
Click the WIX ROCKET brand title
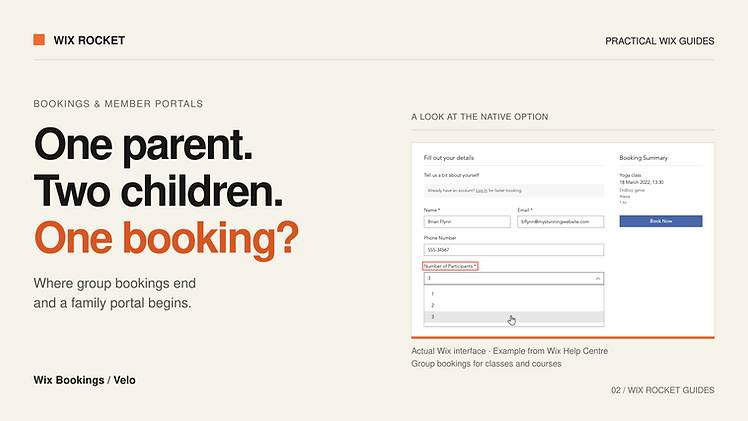89,41
